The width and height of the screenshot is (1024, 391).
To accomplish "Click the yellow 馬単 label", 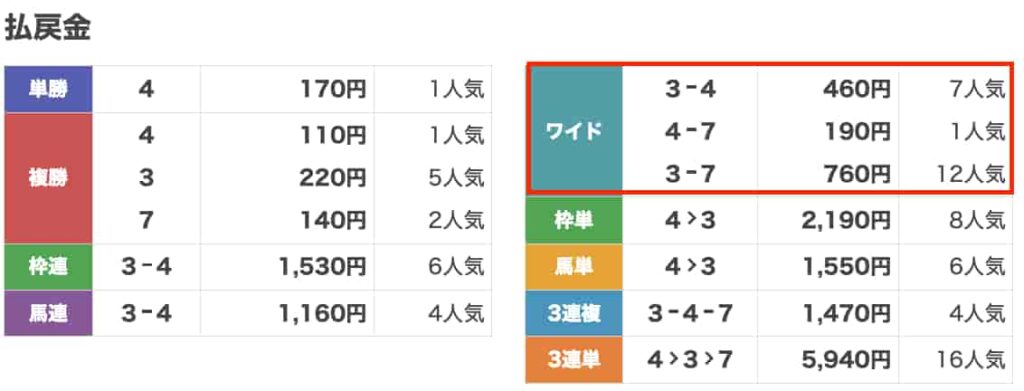I will click(x=574, y=267).
